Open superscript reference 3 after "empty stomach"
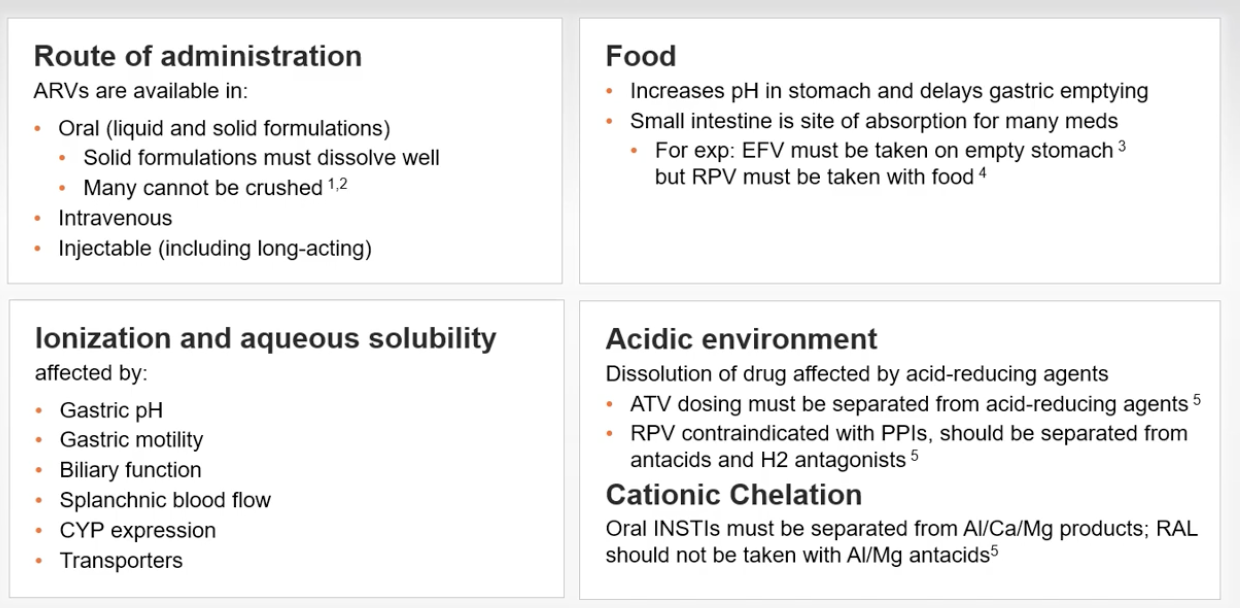Screen dimensions: 1240x608 click(x=1123, y=146)
